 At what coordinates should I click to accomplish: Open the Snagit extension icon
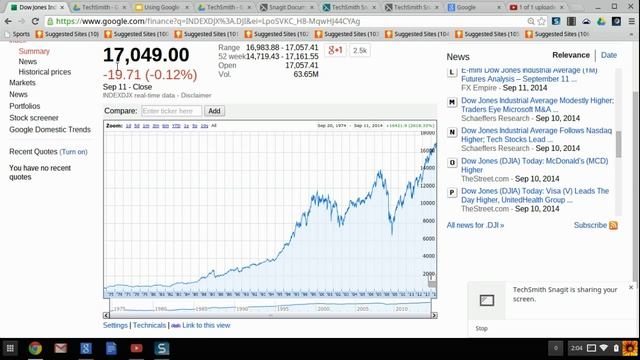[x=556, y=21]
